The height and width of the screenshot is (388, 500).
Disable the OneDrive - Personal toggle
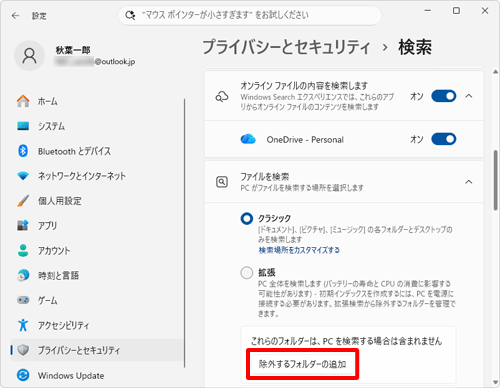[444, 139]
